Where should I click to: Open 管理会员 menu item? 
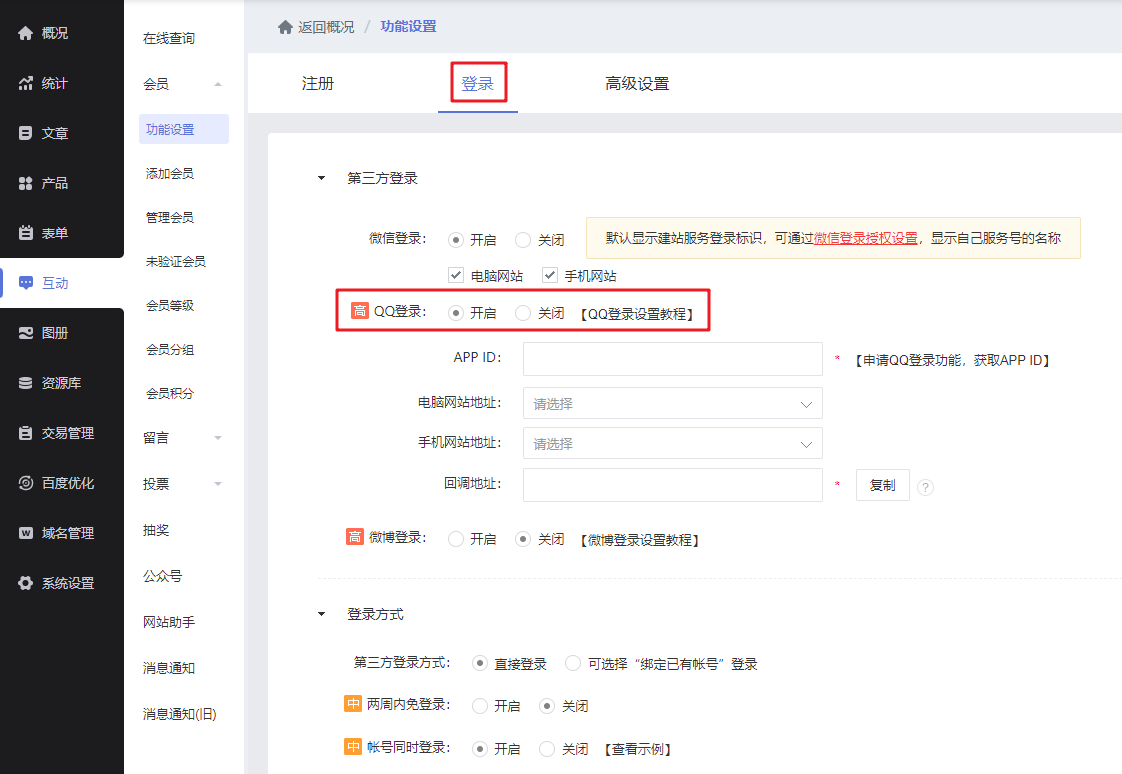pyautogui.click(x=170, y=217)
